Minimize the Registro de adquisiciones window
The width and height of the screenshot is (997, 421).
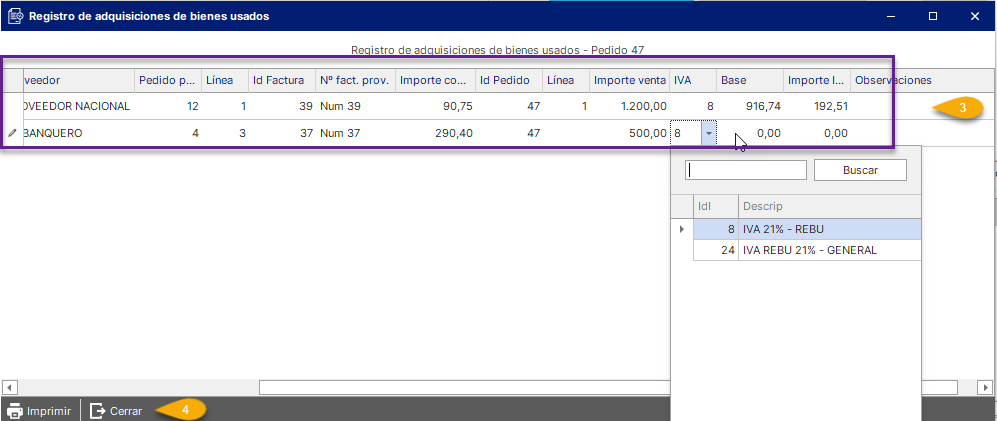[892, 17]
